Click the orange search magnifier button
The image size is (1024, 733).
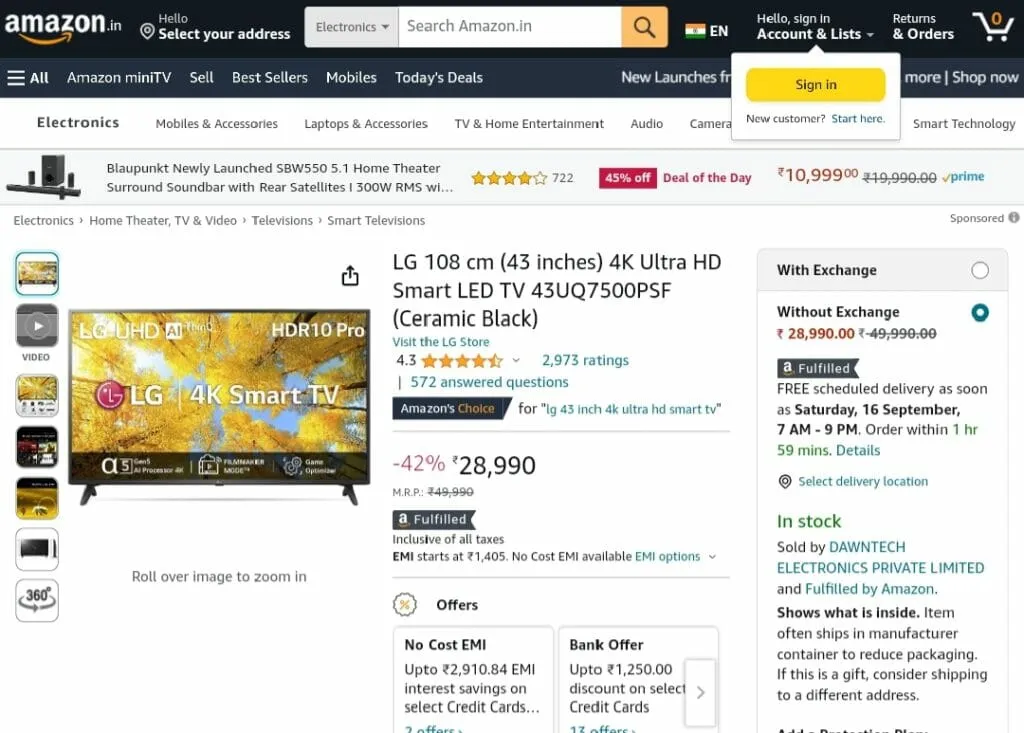pyautogui.click(x=644, y=27)
